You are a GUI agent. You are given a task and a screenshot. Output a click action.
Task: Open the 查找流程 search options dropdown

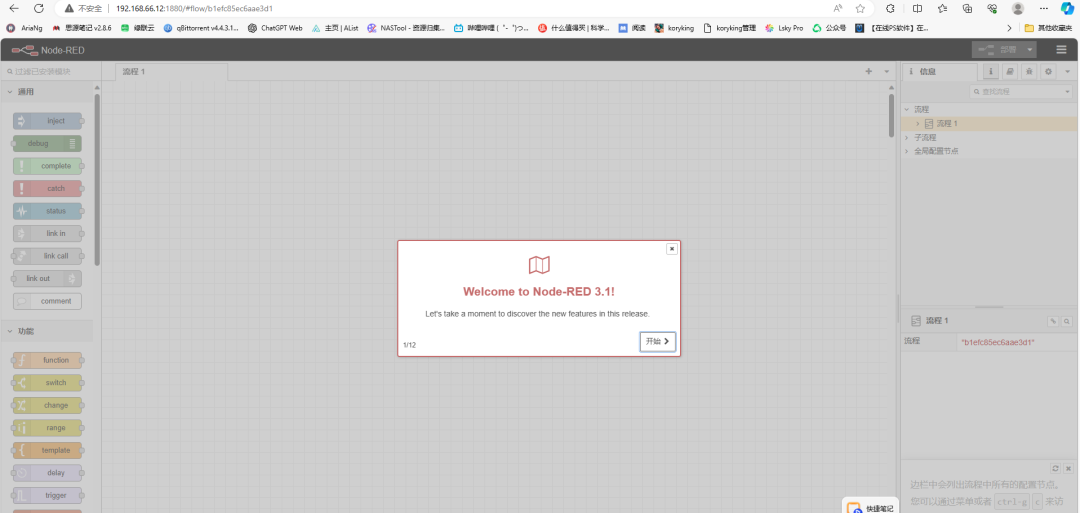(x=1068, y=92)
